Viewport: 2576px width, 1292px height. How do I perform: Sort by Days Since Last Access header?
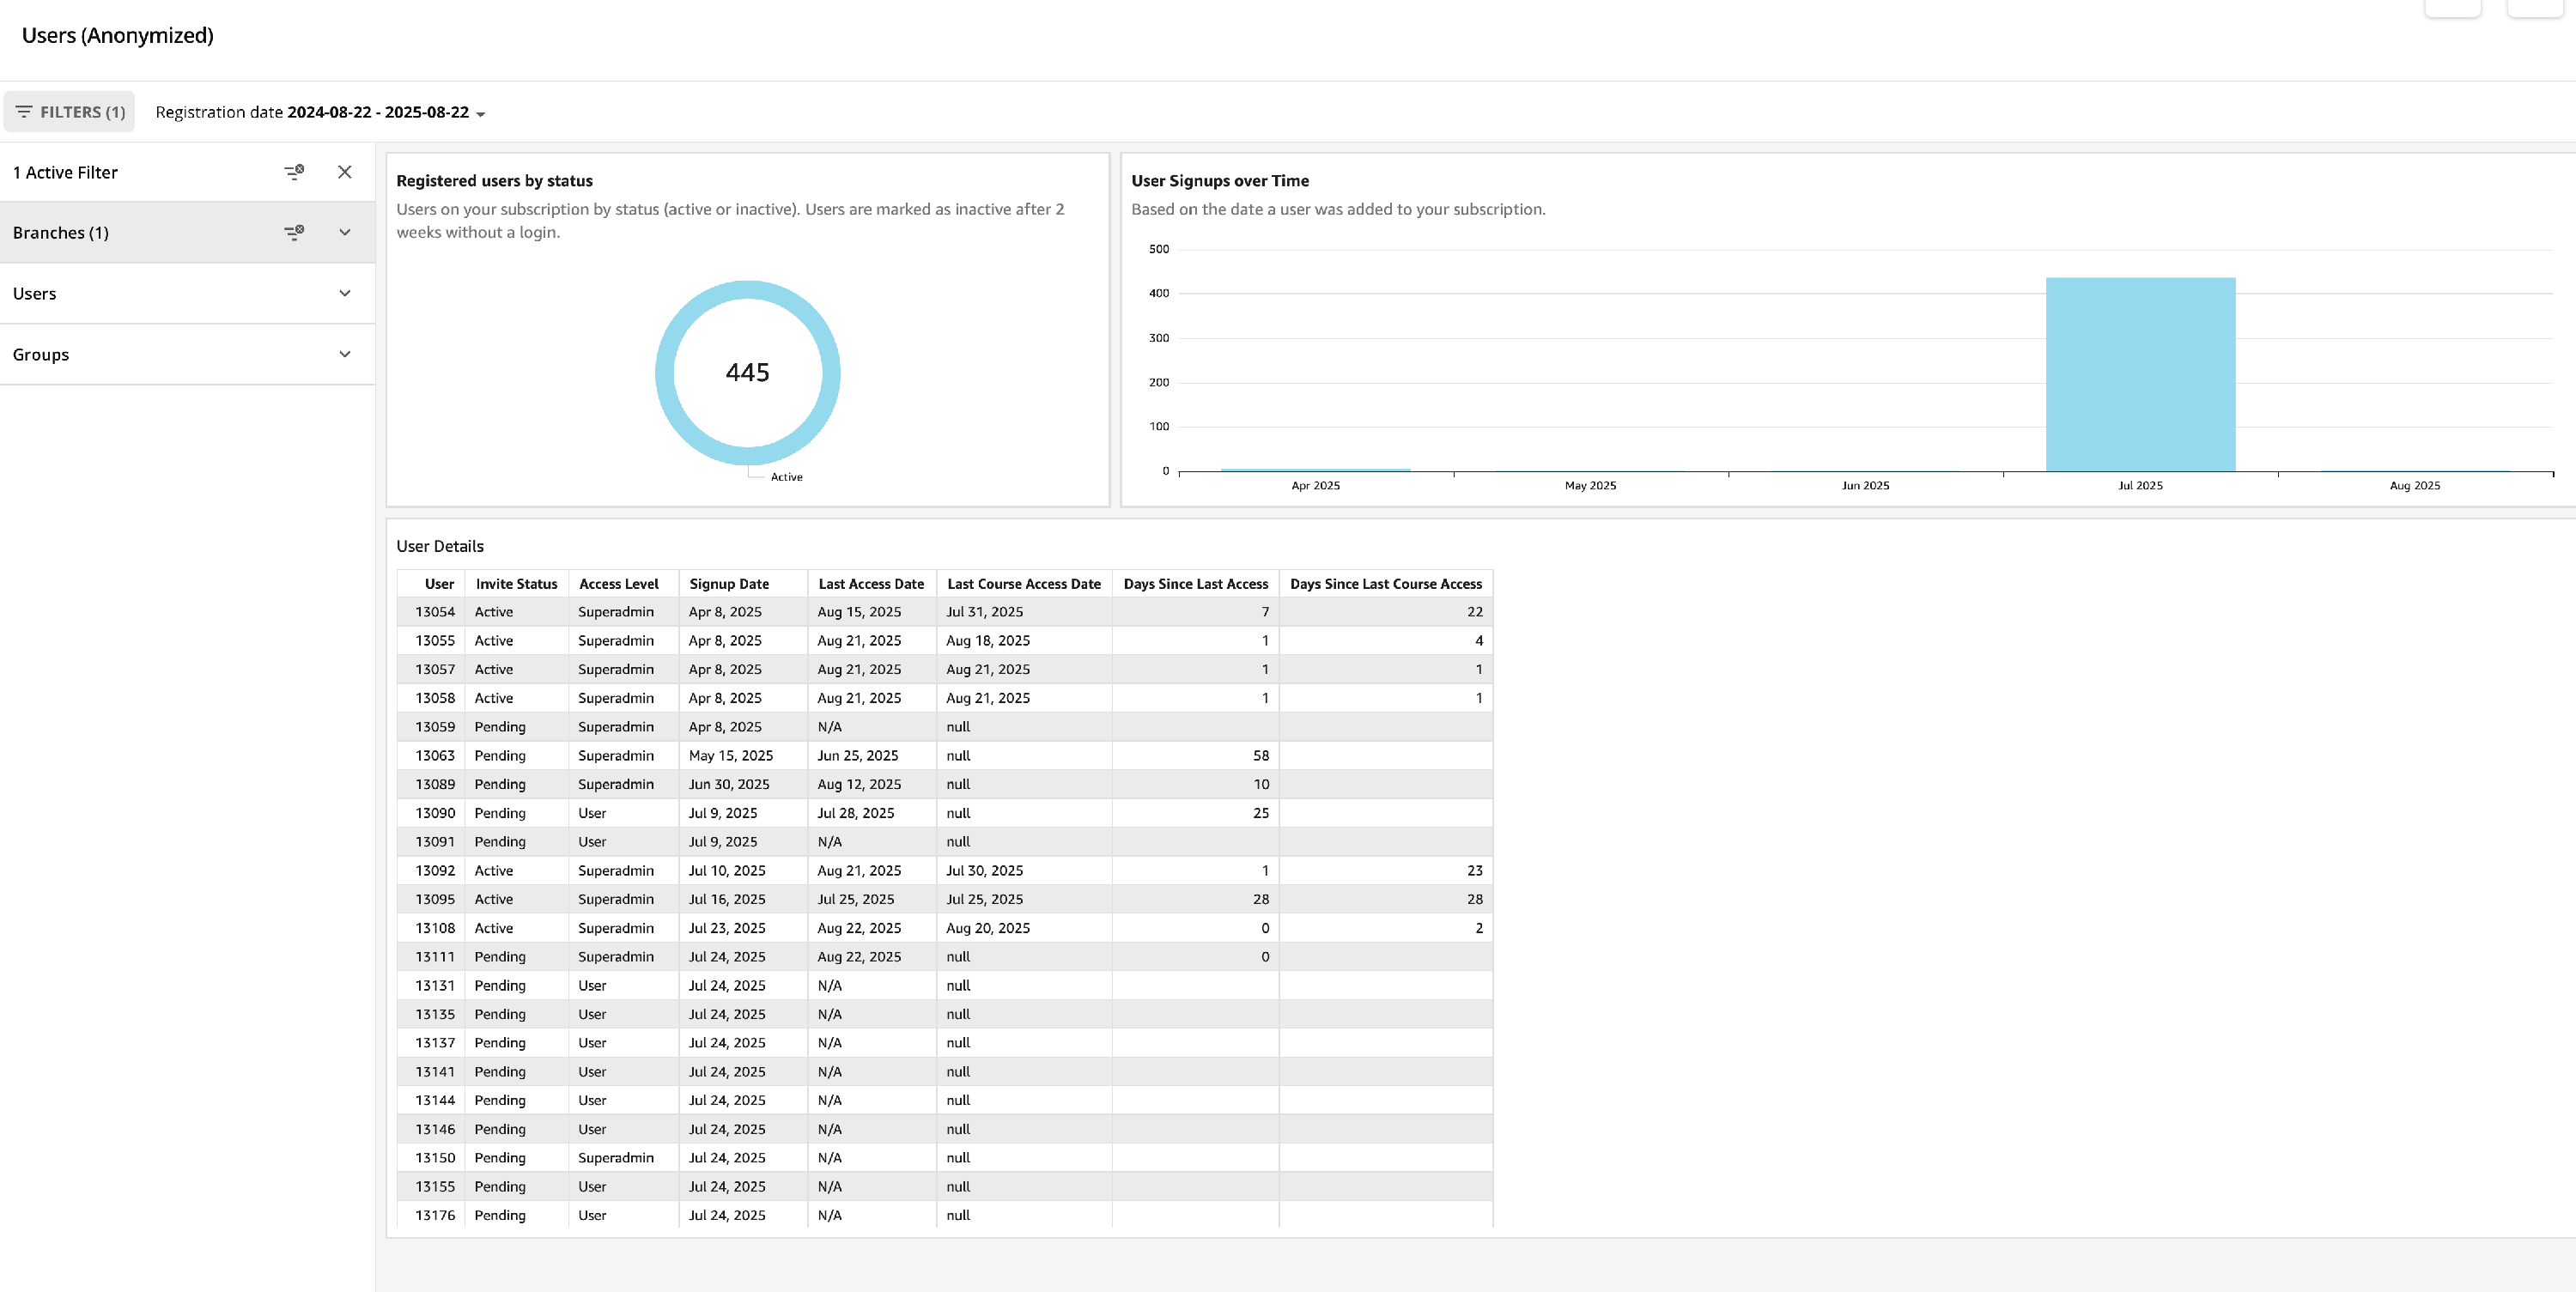tap(1195, 584)
